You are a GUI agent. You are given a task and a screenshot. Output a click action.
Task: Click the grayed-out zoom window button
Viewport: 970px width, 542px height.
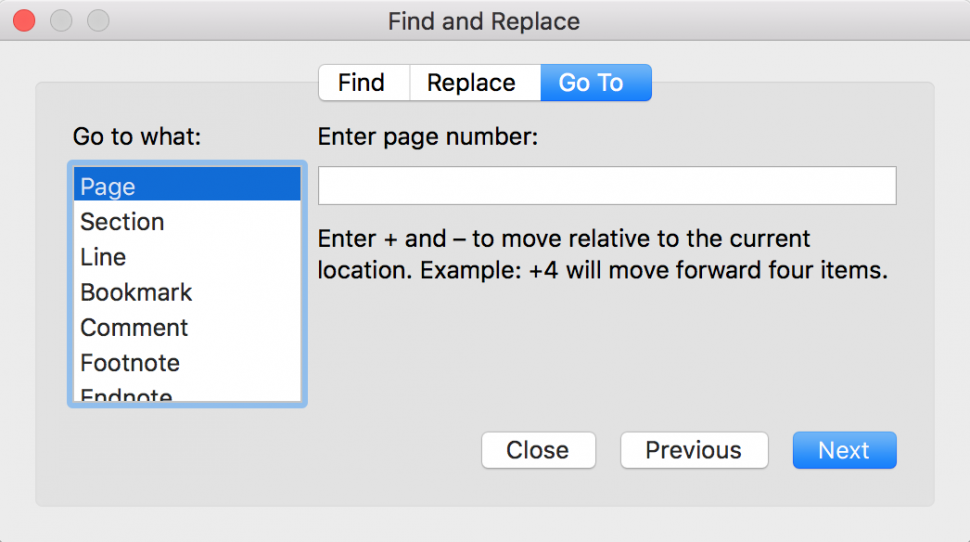click(98, 20)
